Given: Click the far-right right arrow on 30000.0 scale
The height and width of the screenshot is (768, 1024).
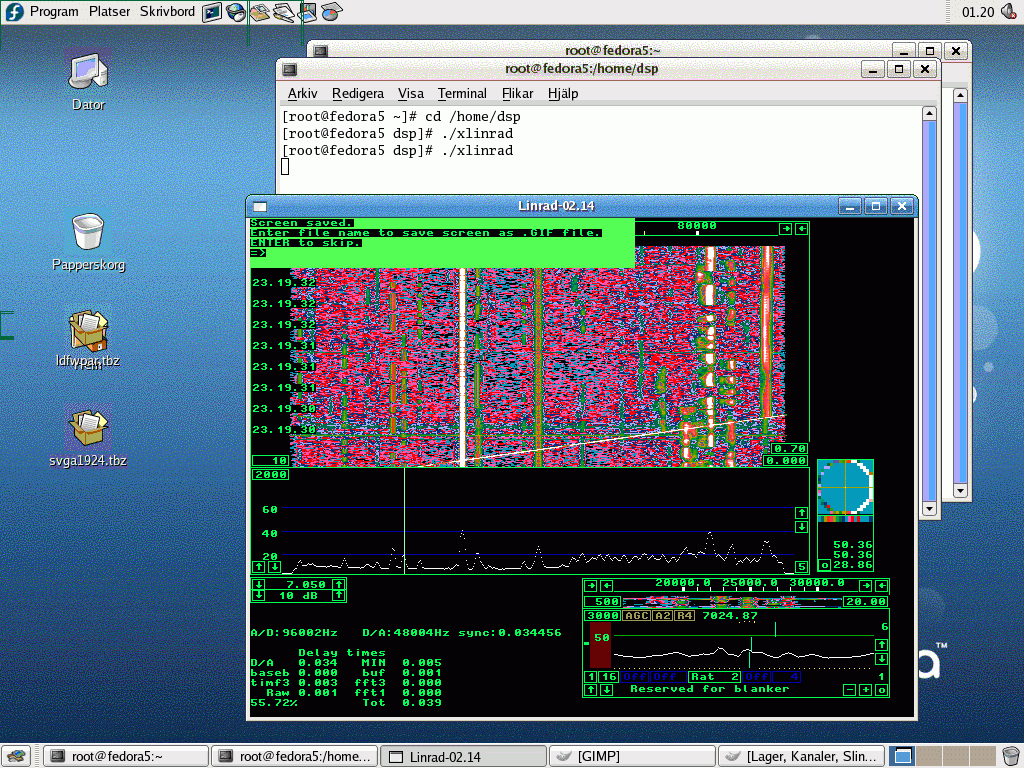Looking at the screenshot, I should (866, 586).
